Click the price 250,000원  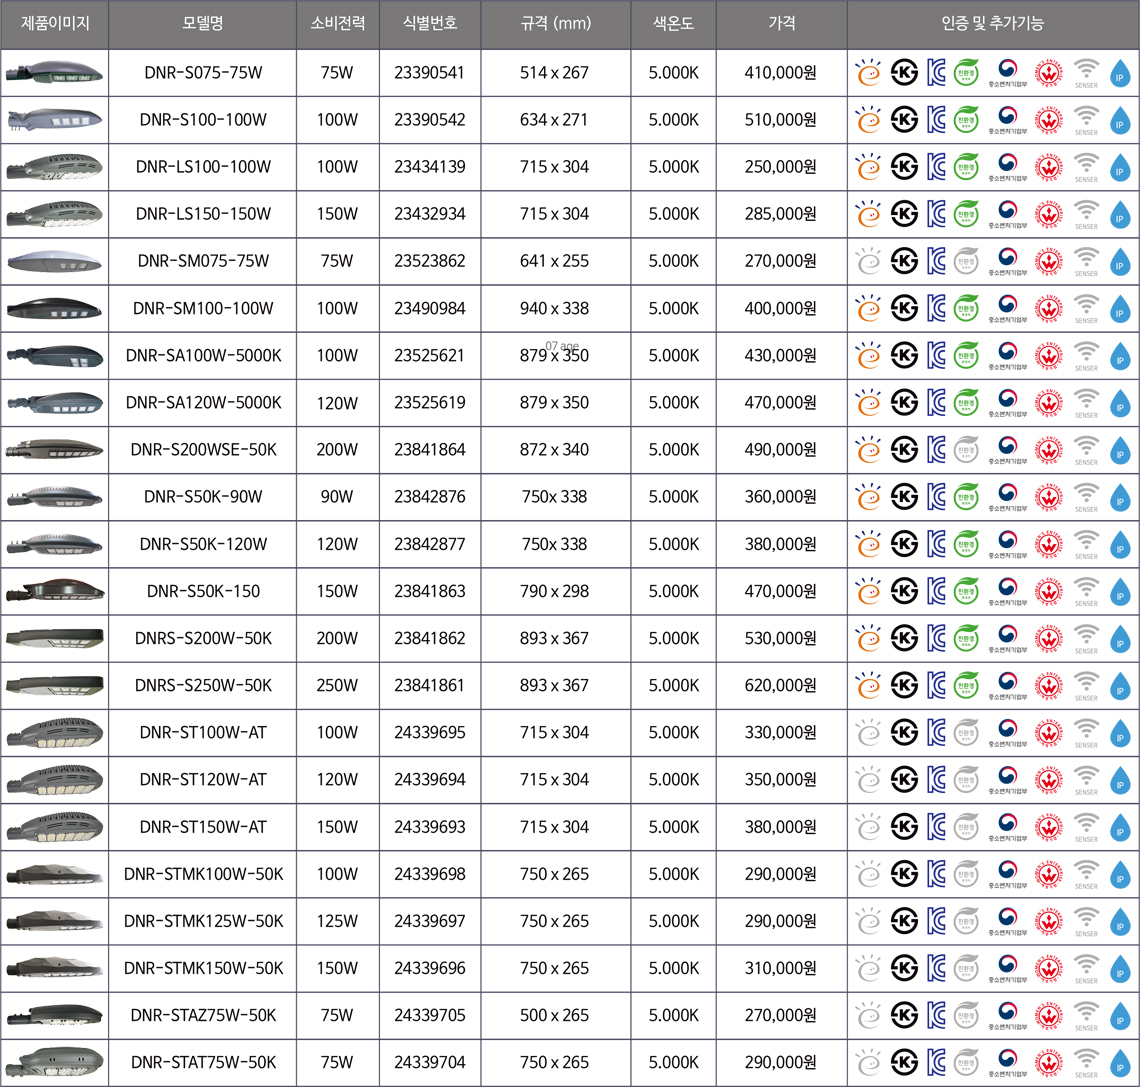[780, 167]
